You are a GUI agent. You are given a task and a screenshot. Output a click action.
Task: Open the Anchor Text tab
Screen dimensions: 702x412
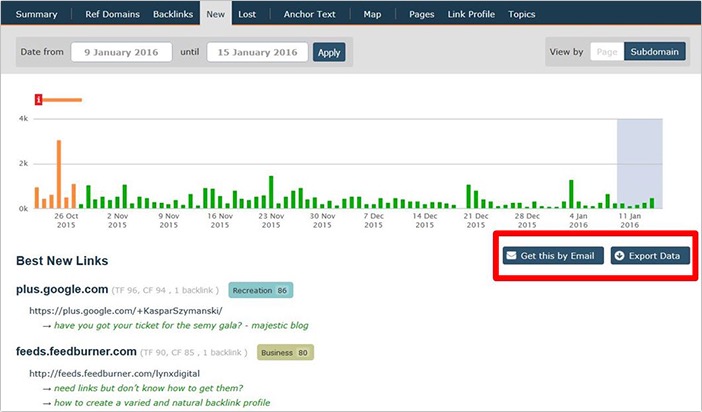click(309, 15)
